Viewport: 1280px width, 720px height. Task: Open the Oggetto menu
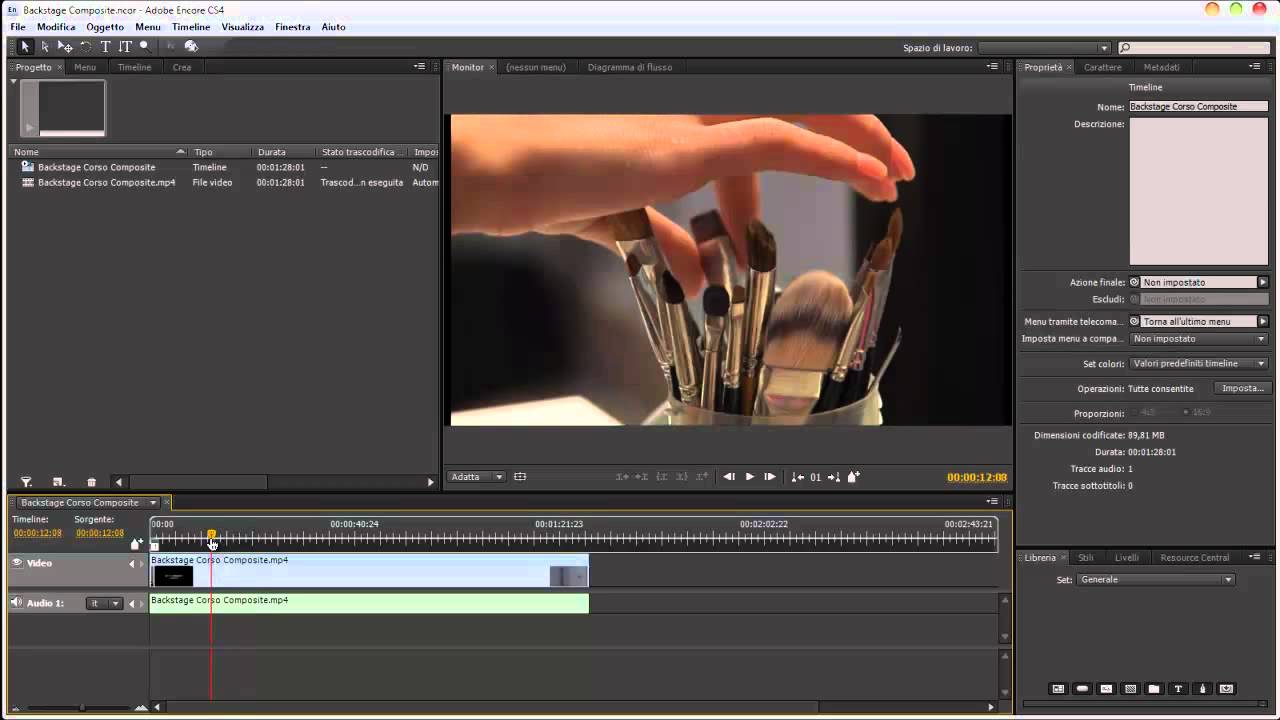(105, 27)
